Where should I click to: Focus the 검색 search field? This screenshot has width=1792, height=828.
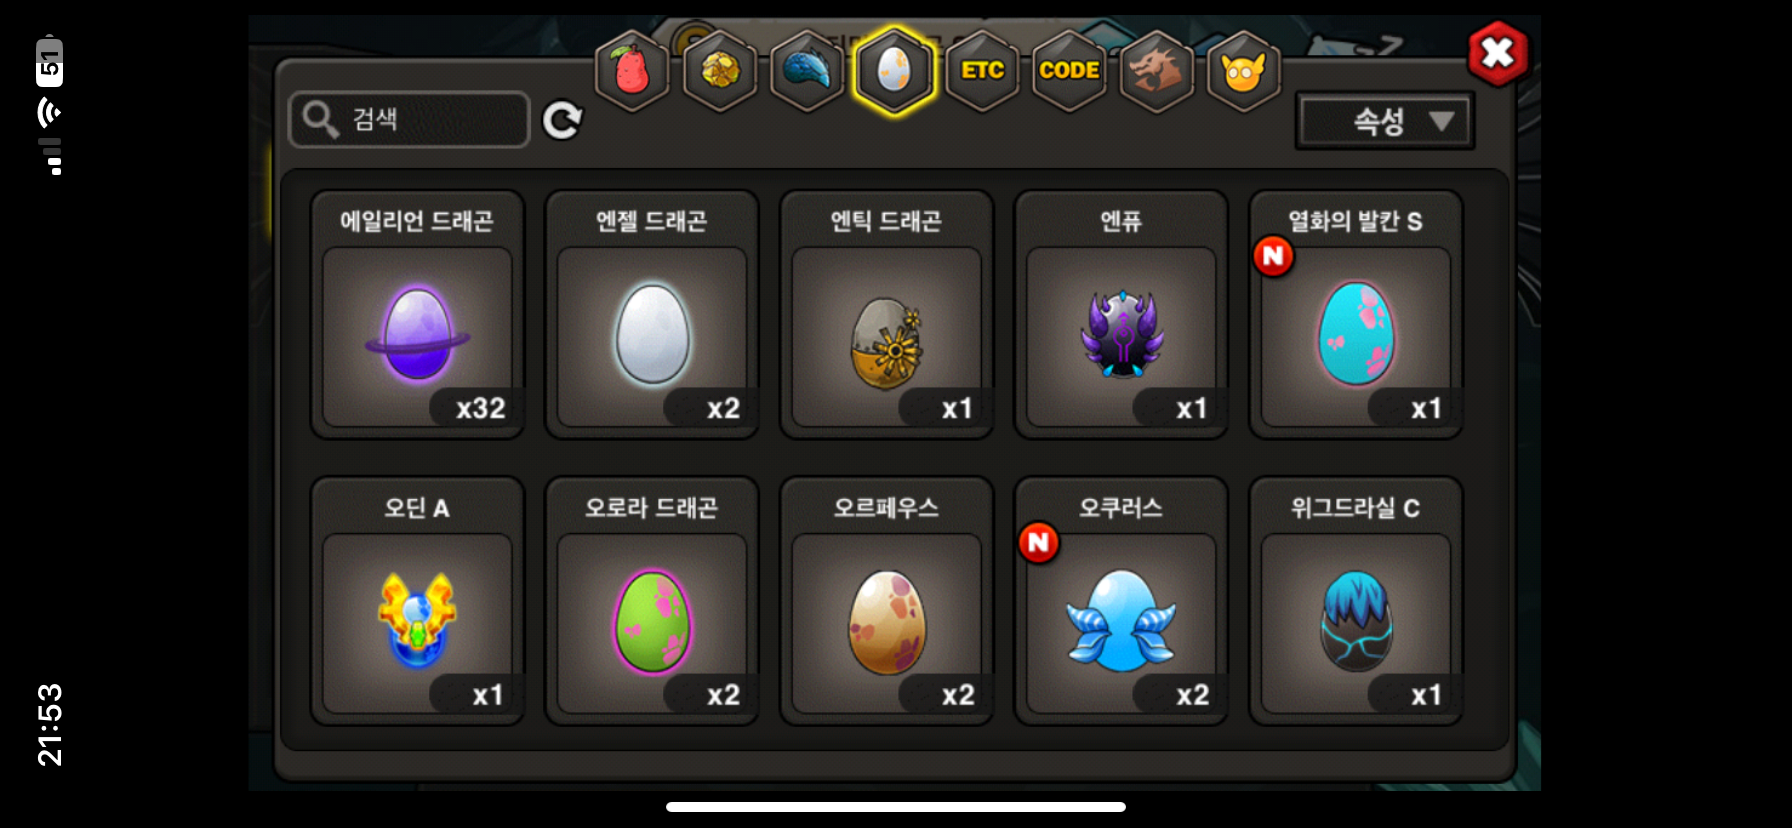click(409, 119)
